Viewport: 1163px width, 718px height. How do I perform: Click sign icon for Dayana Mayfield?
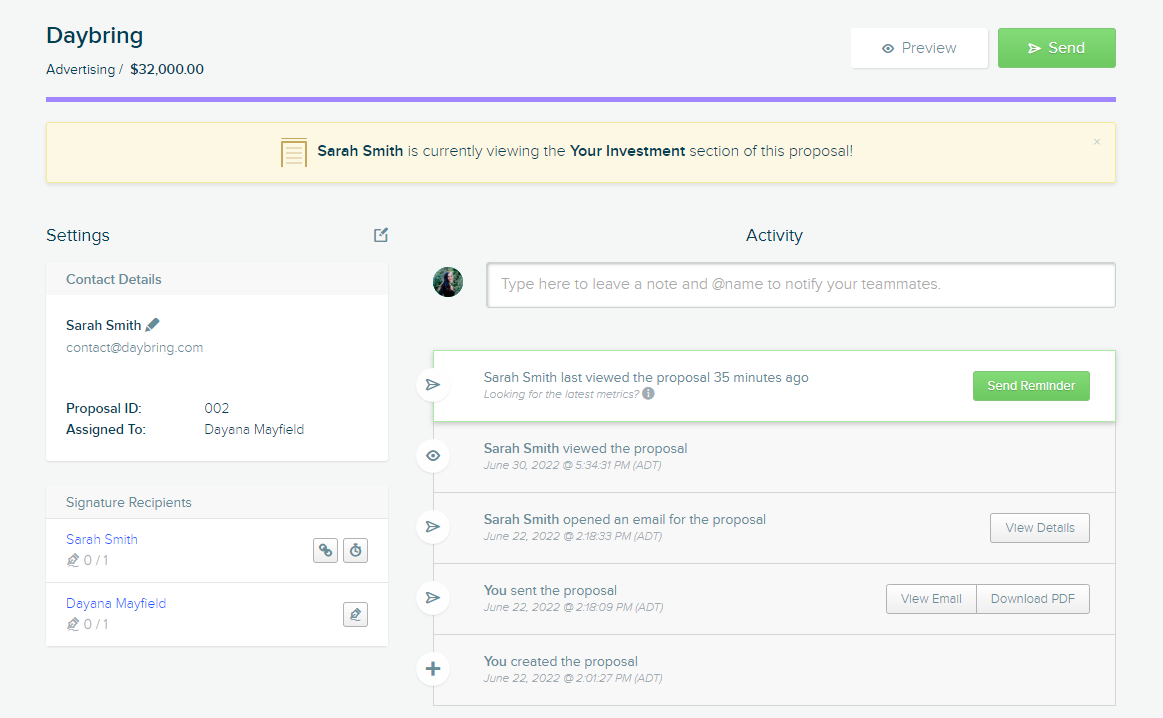point(355,614)
